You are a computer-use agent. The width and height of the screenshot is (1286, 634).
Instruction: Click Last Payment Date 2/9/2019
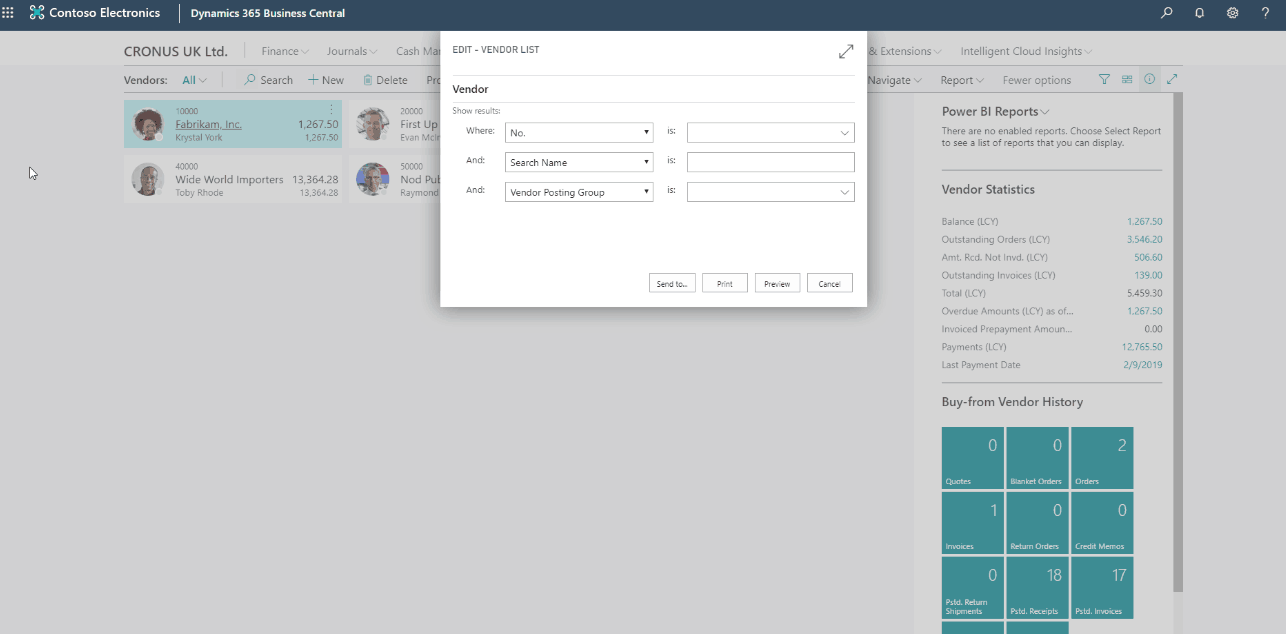click(x=1142, y=365)
